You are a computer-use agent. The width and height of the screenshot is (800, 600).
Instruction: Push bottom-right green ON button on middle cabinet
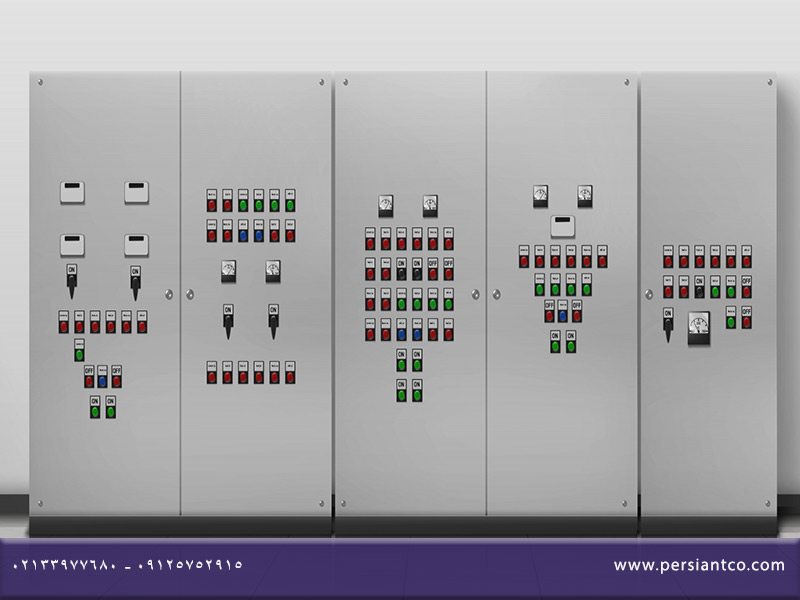(417, 390)
